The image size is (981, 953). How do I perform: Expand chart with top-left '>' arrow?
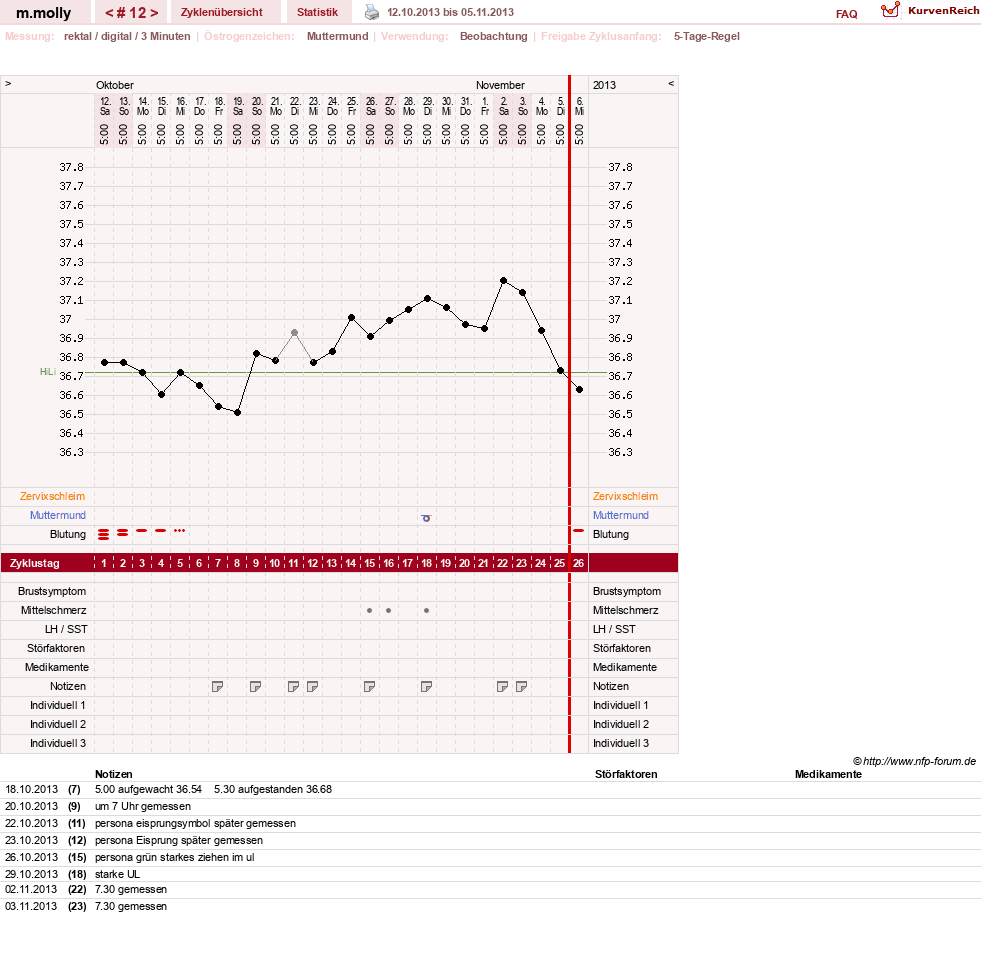[x=8, y=83]
